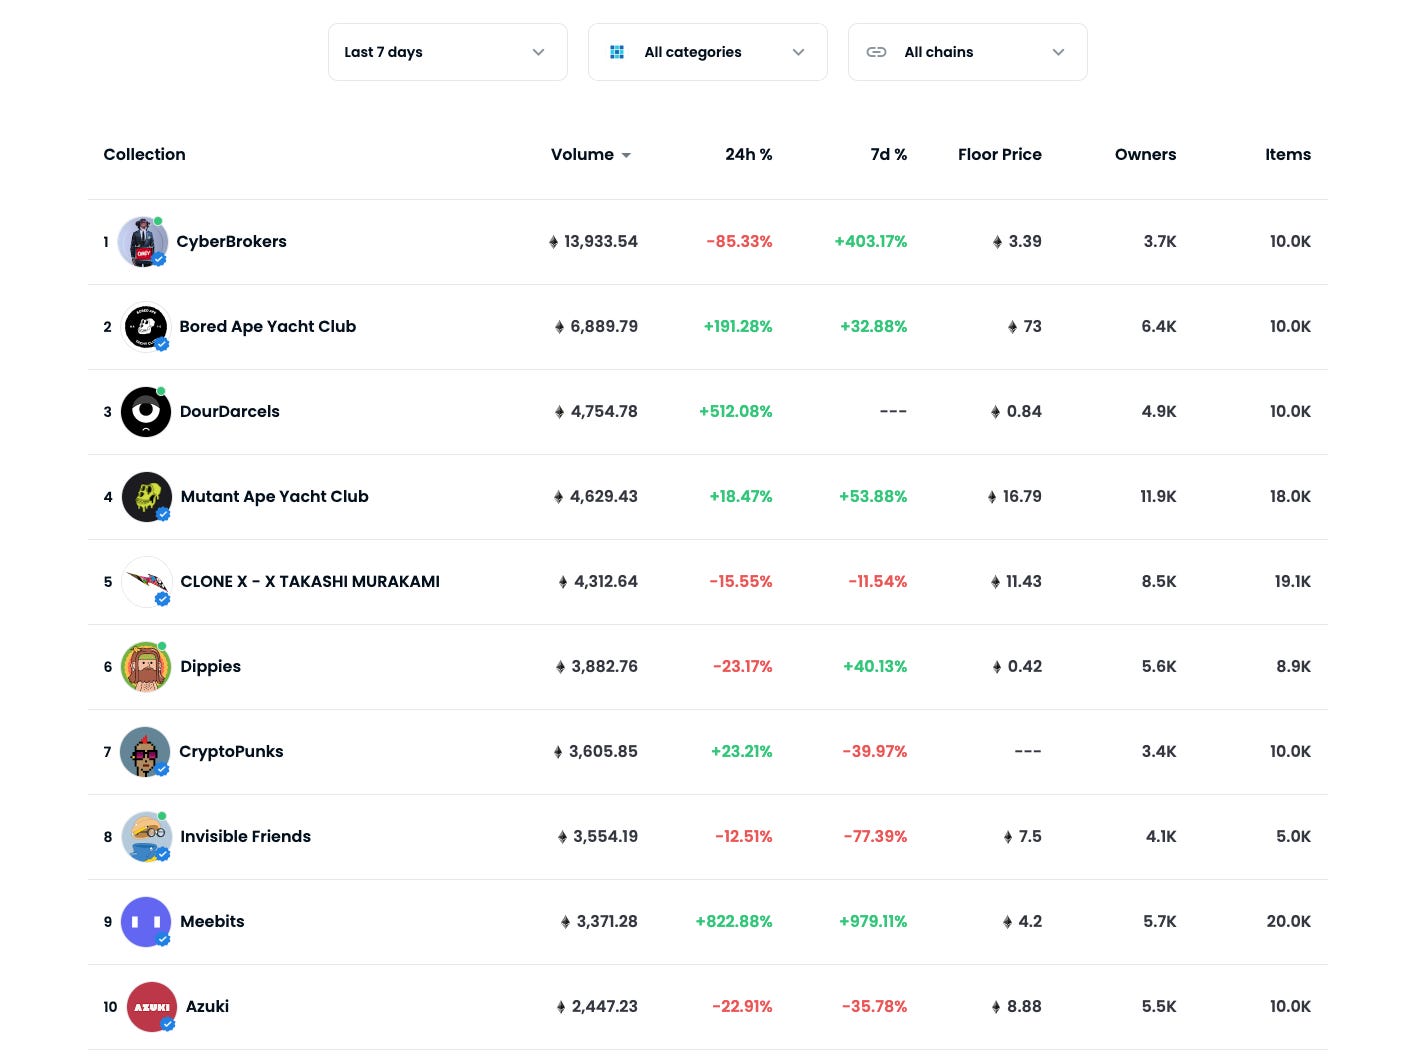Click Mutant Ape floor price 16.79

pos(1022,496)
